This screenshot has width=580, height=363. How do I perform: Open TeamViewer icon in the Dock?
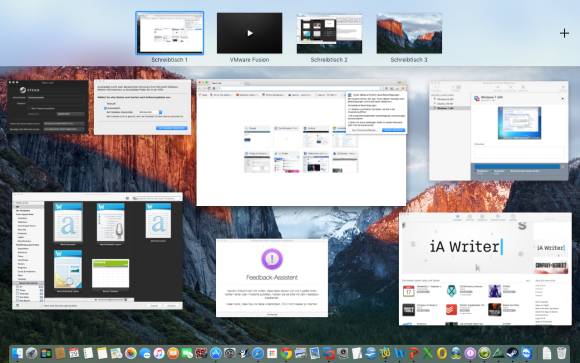coord(527,353)
